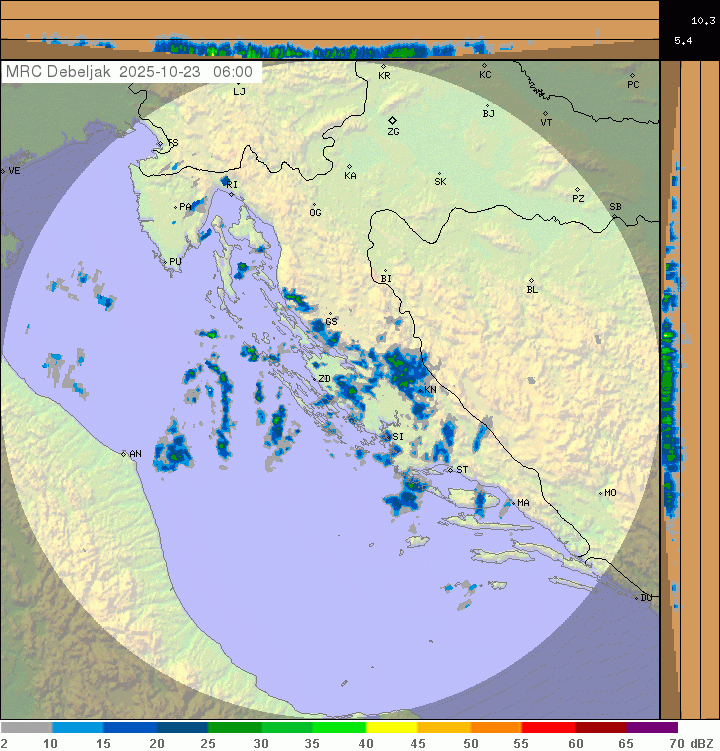
Task: Select the BL city marker
Action: (x=531, y=281)
